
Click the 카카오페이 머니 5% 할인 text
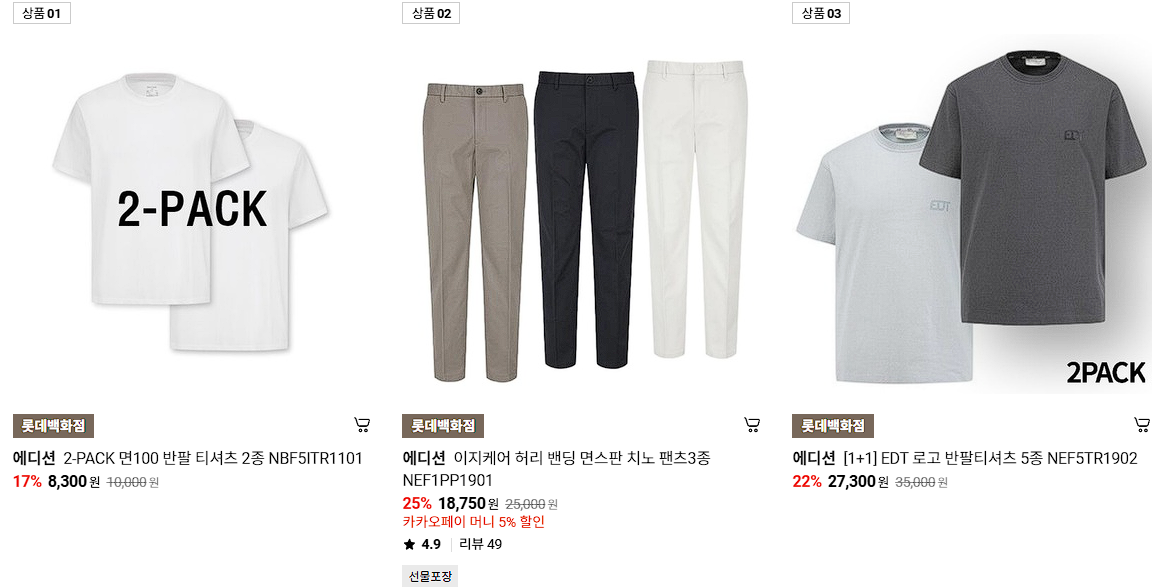[473, 522]
